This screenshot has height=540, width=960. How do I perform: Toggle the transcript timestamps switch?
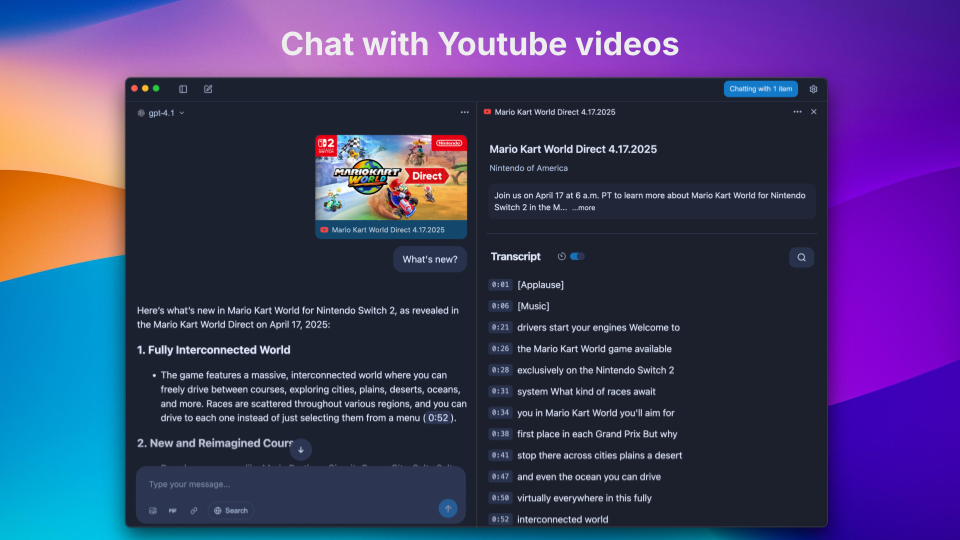pyautogui.click(x=577, y=257)
